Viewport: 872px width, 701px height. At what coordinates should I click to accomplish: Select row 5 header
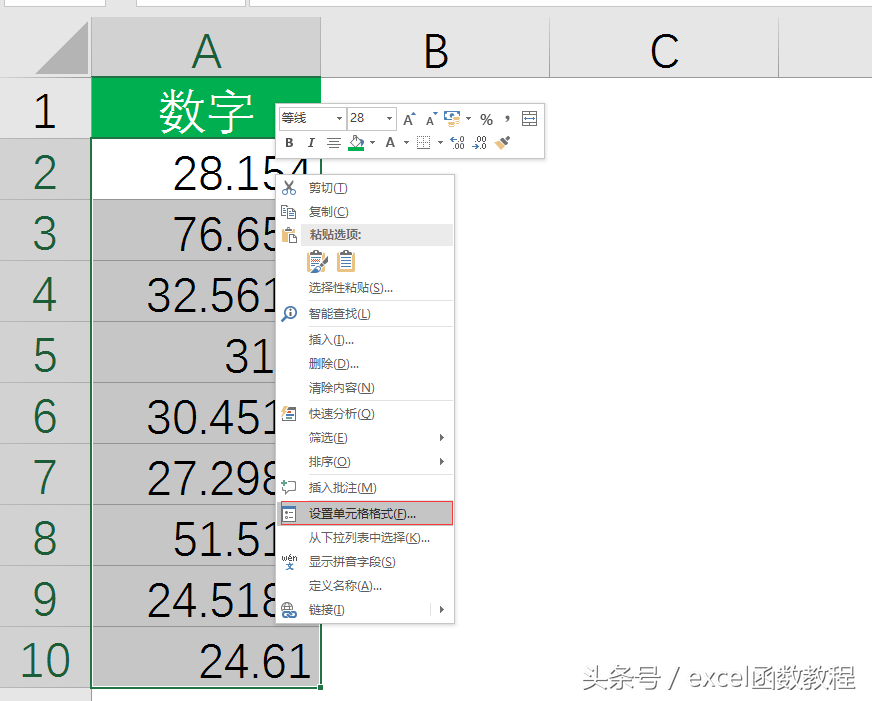(x=45, y=352)
